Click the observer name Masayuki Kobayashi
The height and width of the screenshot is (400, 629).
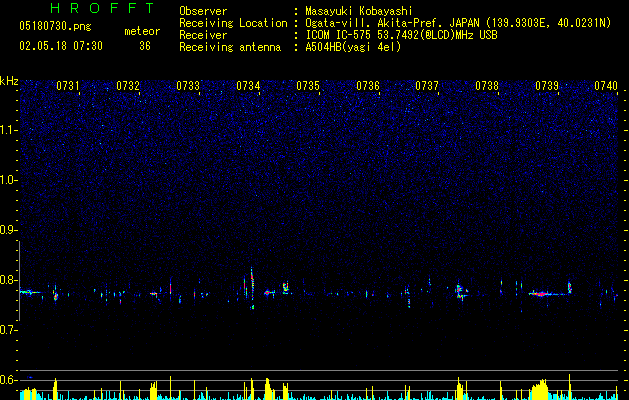coord(359,11)
